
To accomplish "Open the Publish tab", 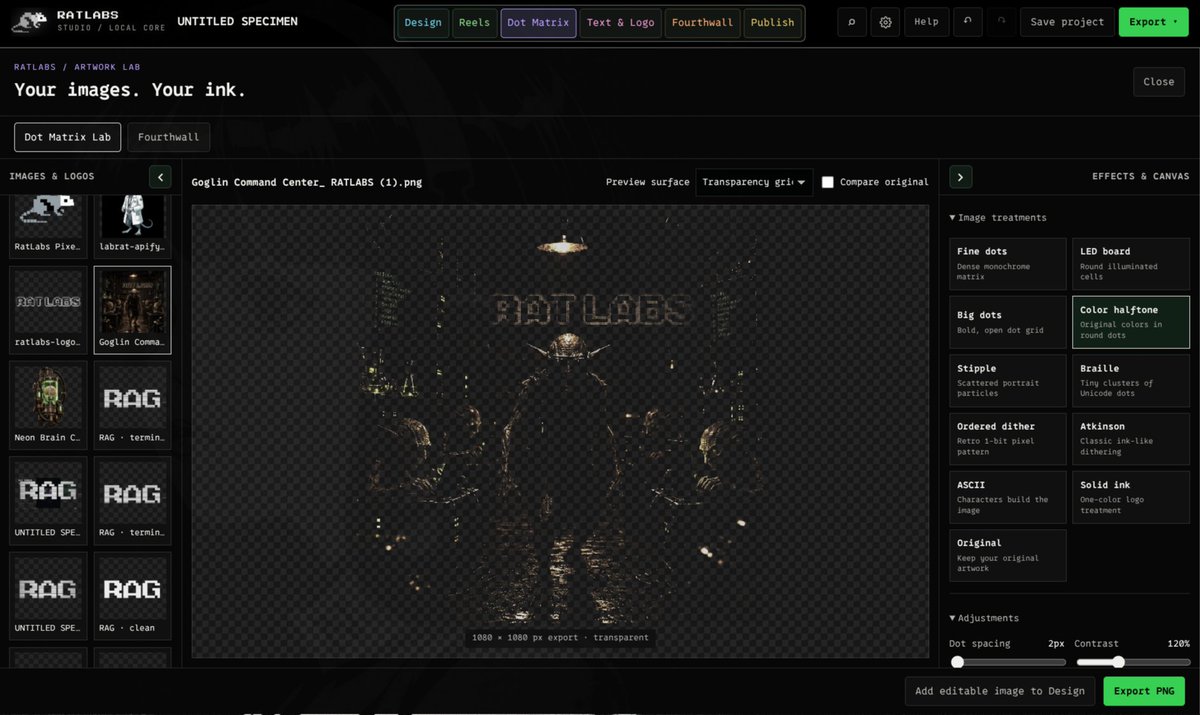I will pos(772,23).
